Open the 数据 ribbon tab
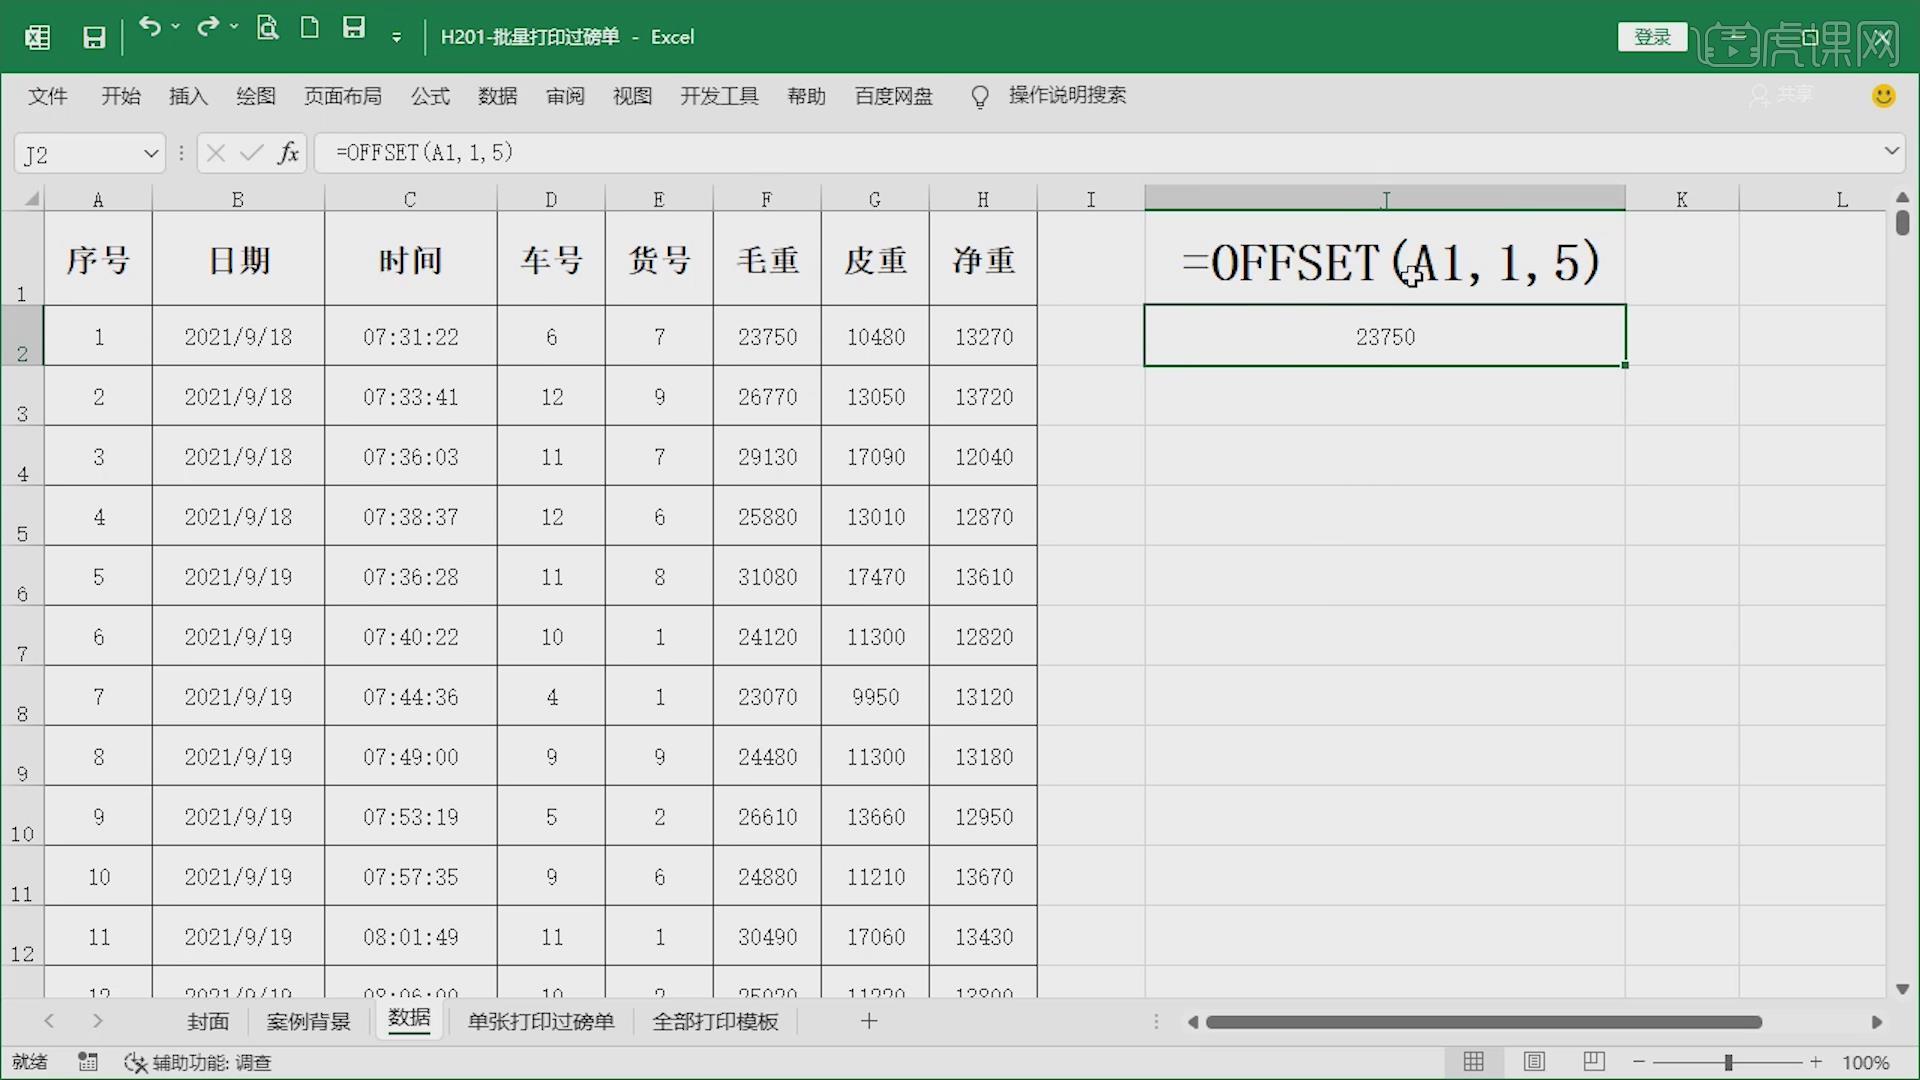Screen dimensions: 1920x1080 click(498, 96)
